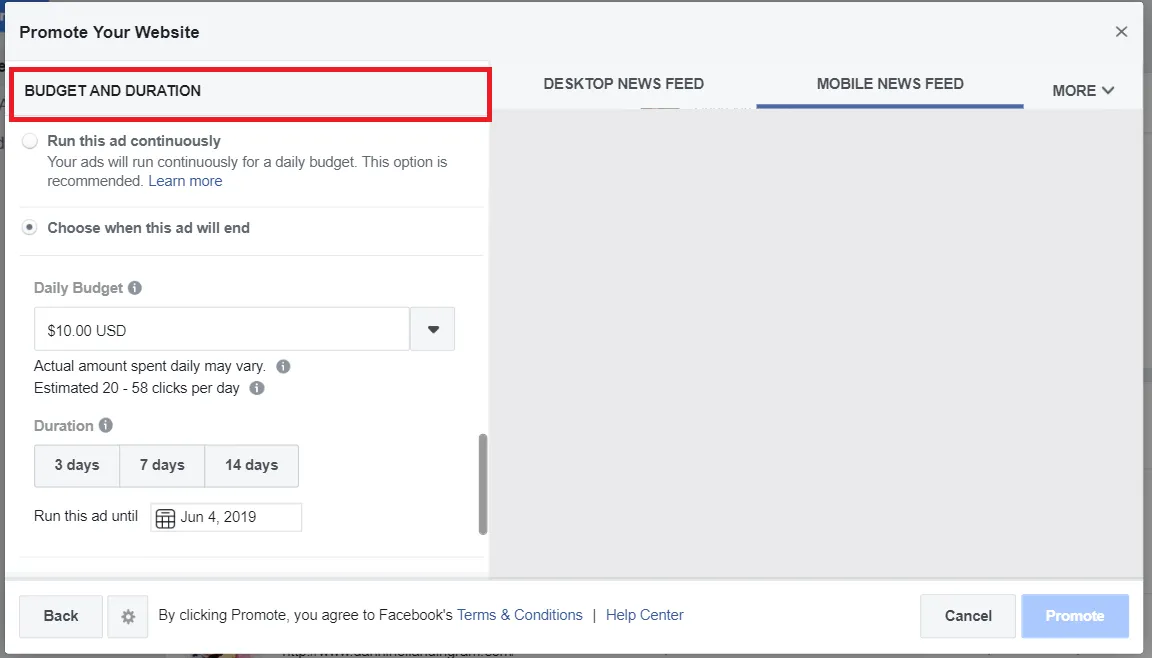The image size is (1152, 658).
Task: Open the calendar date picker icon
Action: tap(166, 517)
